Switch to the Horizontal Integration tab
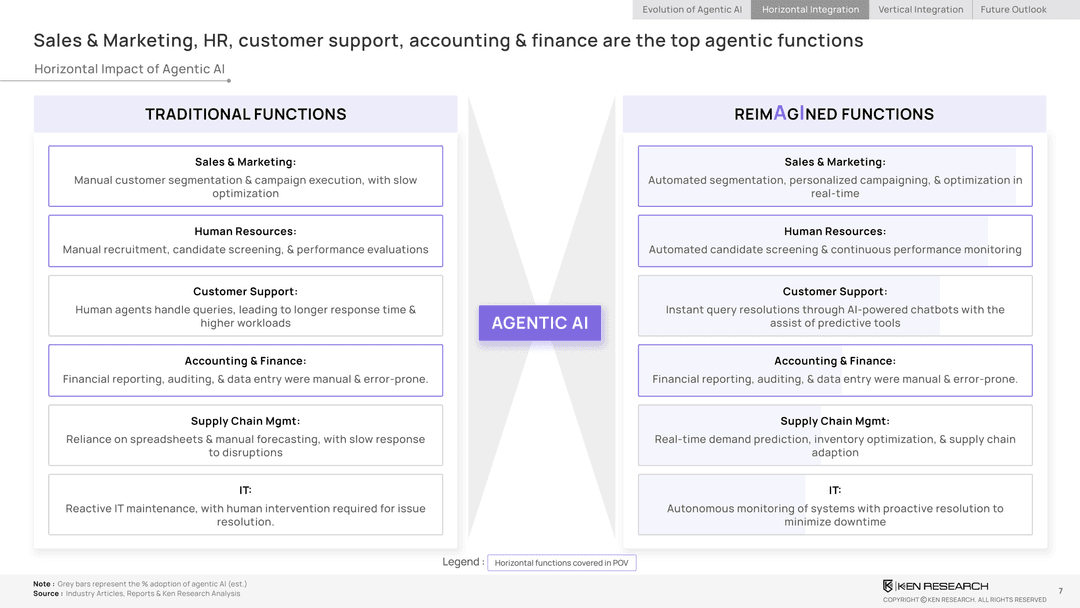The height and width of the screenshot is (608, 1080). click(x=810, y=10)
